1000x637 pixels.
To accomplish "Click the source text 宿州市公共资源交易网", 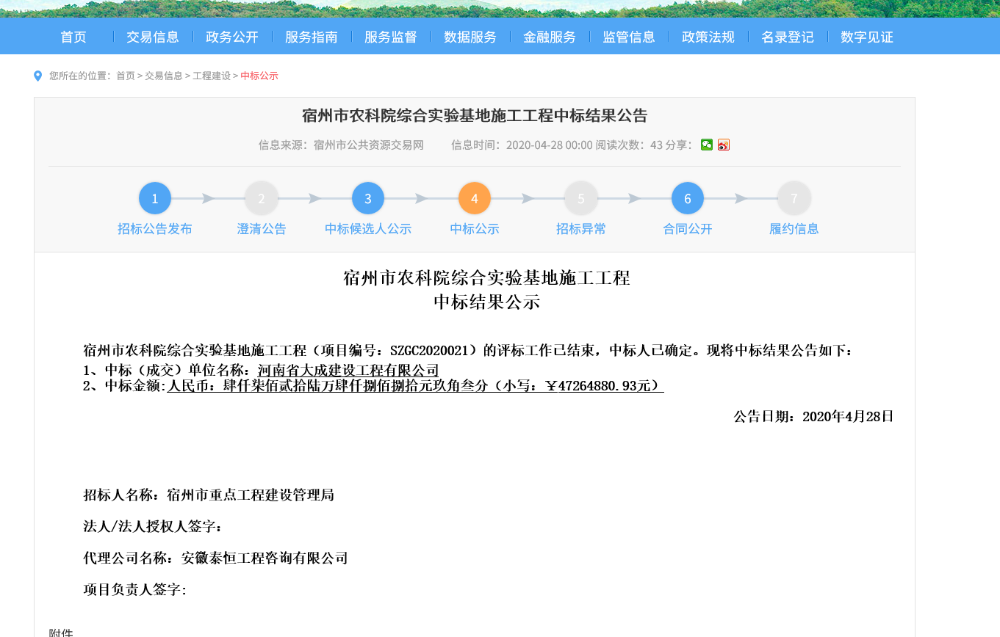I will [369, 145].
